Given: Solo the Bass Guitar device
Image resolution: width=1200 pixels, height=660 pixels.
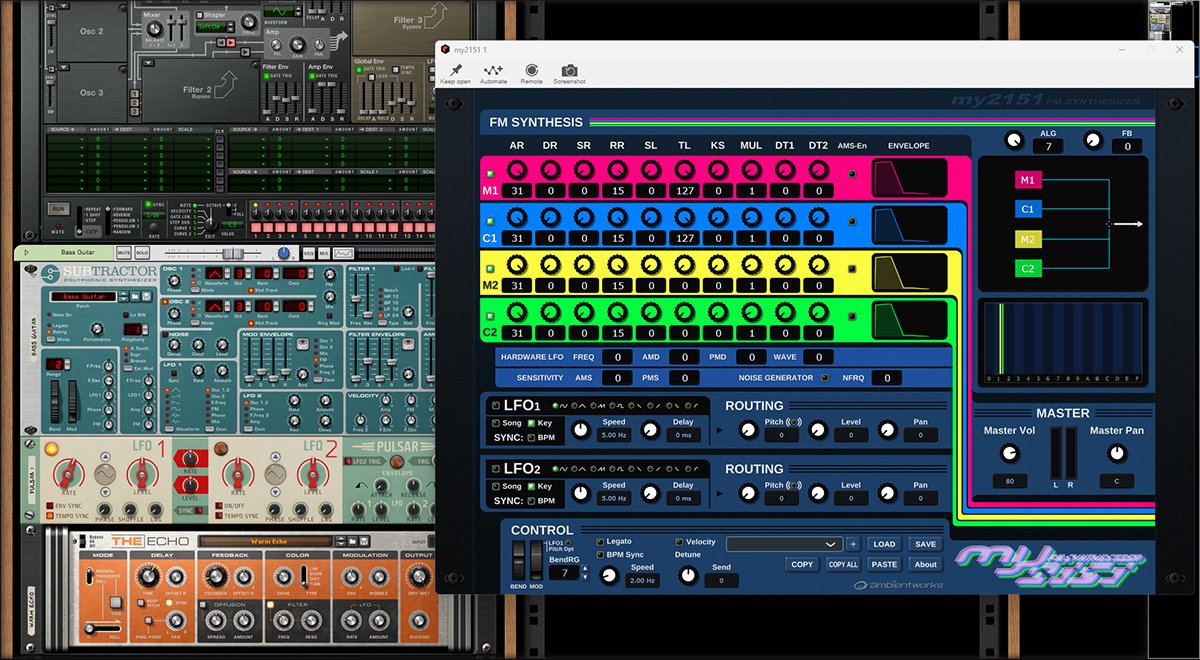Looking at the screenshot, I should [x=142, y=253].
